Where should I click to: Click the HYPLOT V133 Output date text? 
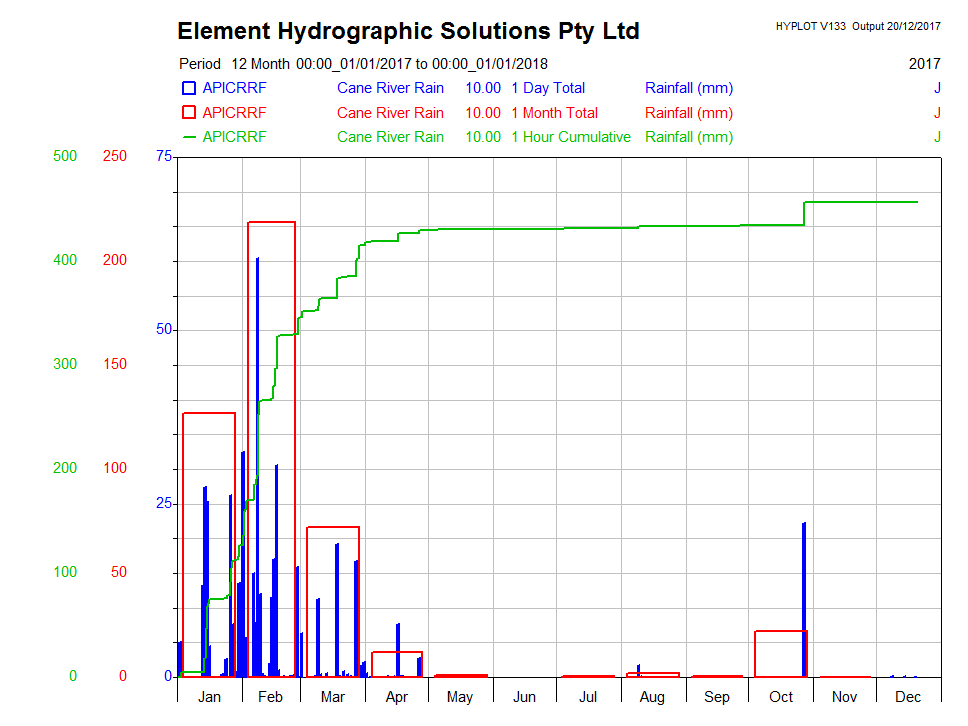[x=857, y=27]
